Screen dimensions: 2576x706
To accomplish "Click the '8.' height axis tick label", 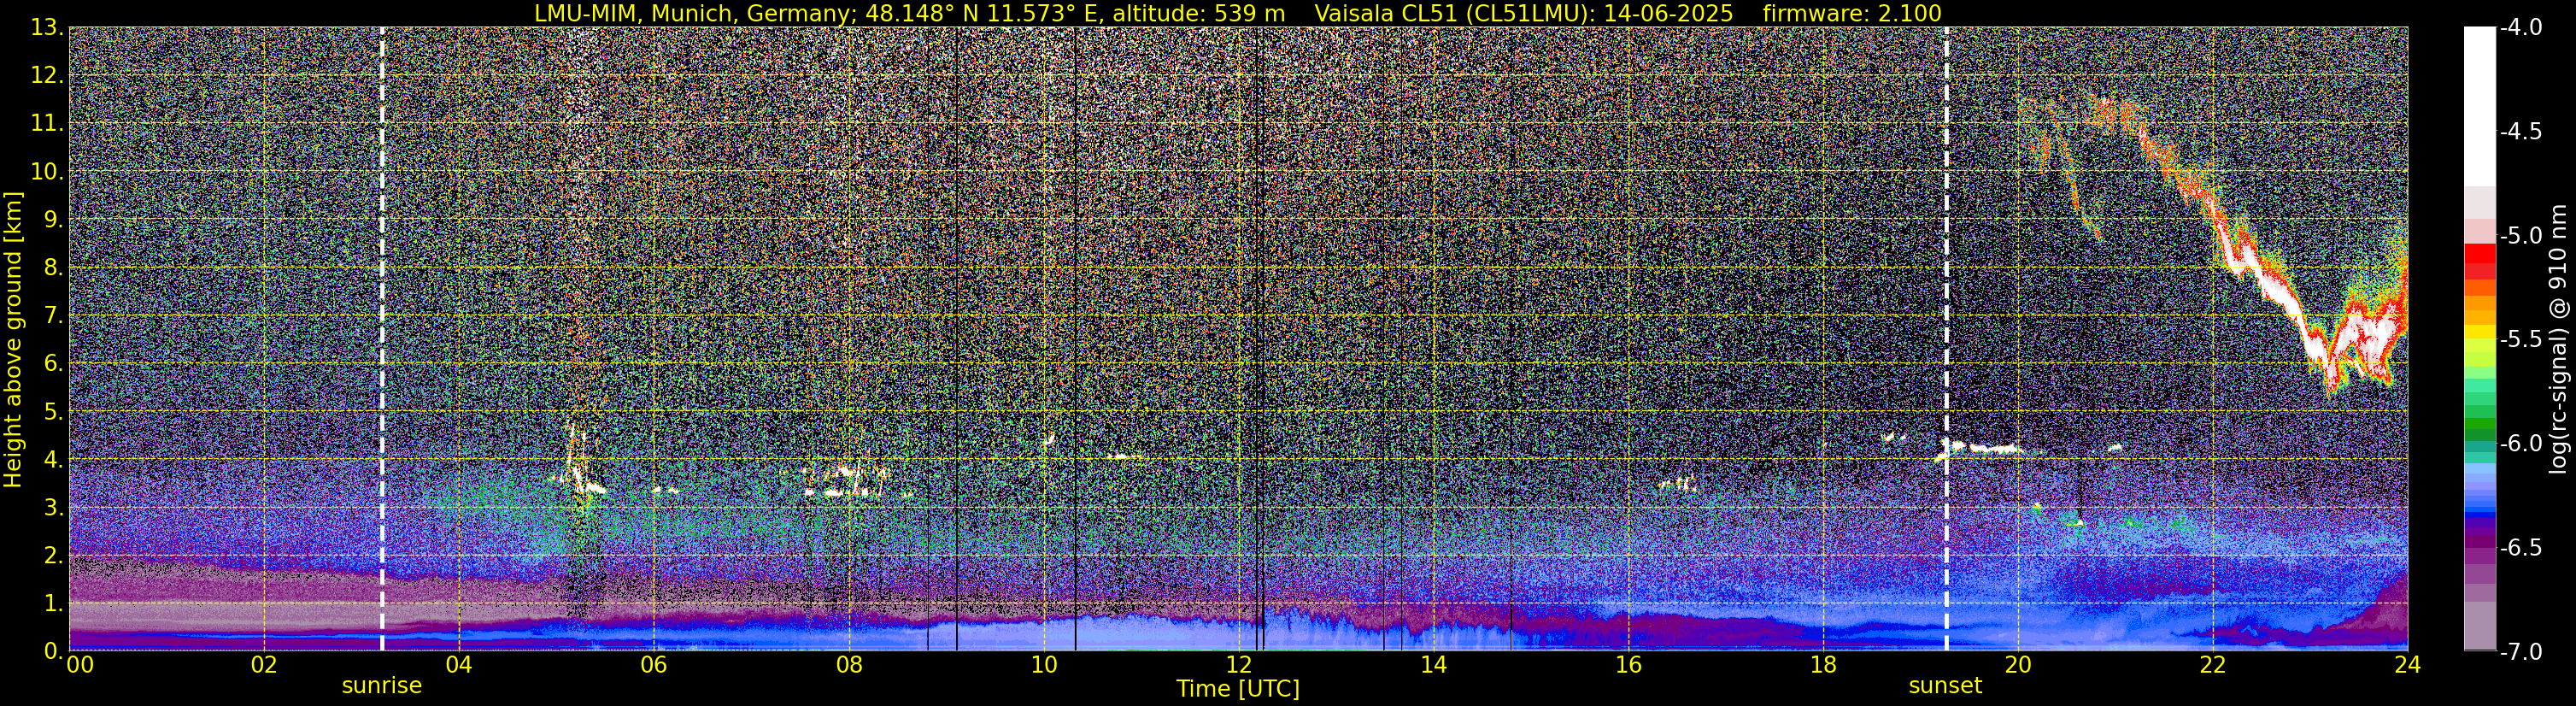I will 54,268.
